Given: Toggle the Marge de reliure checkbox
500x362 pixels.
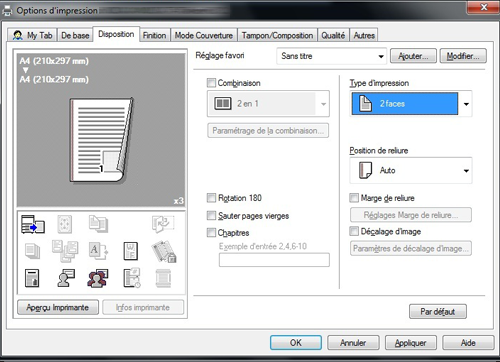Looking at the screenshot, I should point(354,198).
